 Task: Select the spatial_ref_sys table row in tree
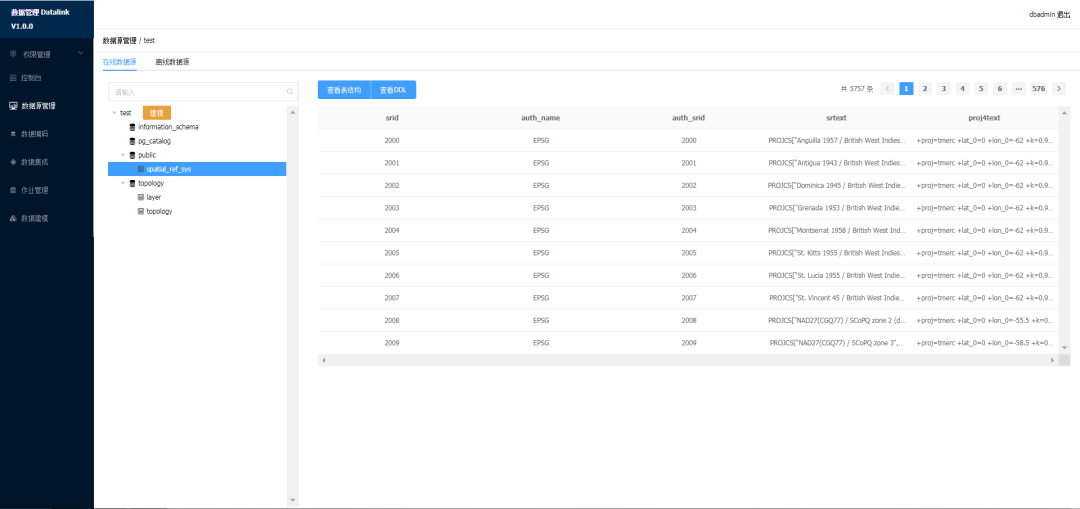pos(197,169)
